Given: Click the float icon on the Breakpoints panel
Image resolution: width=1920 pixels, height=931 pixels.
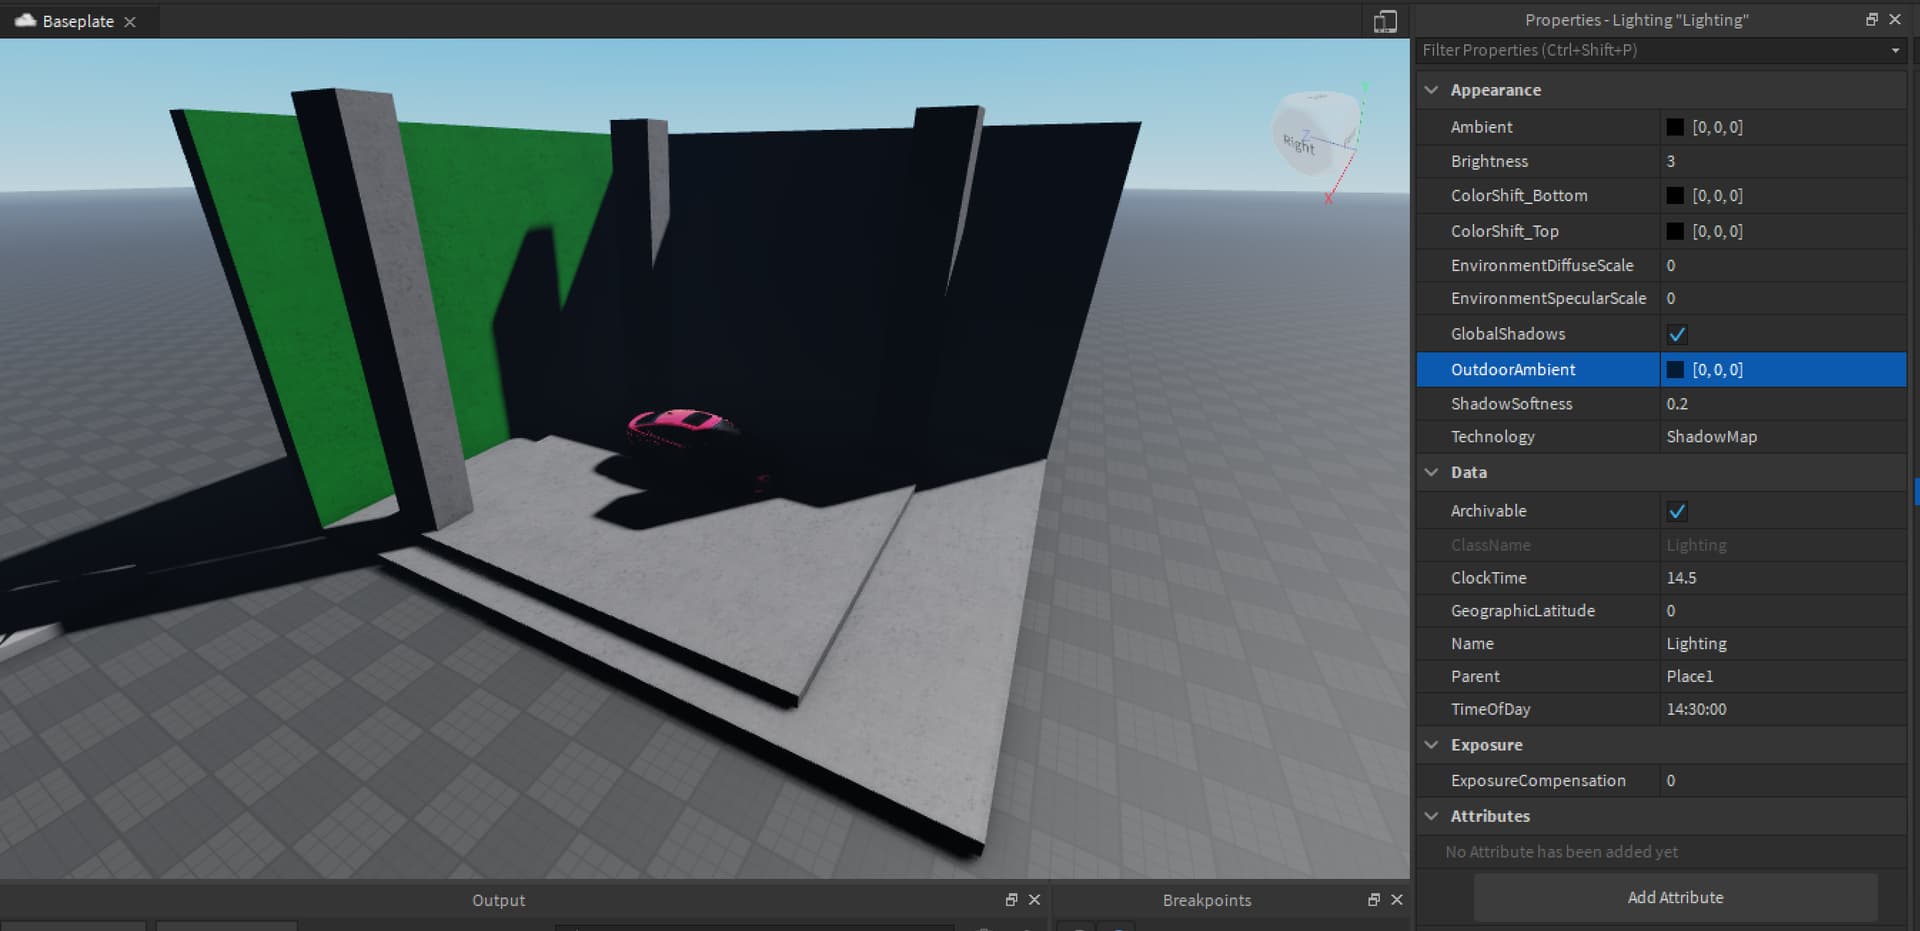Looking at the screenshot, I should pos(1374,899).
